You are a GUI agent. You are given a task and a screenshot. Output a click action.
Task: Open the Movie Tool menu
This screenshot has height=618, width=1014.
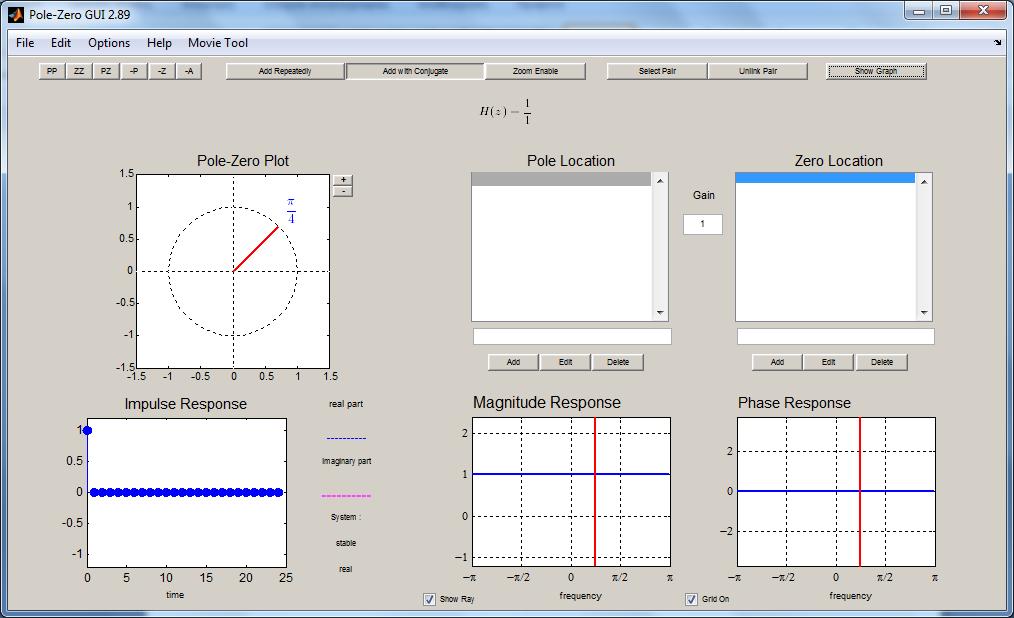(218, 43)
